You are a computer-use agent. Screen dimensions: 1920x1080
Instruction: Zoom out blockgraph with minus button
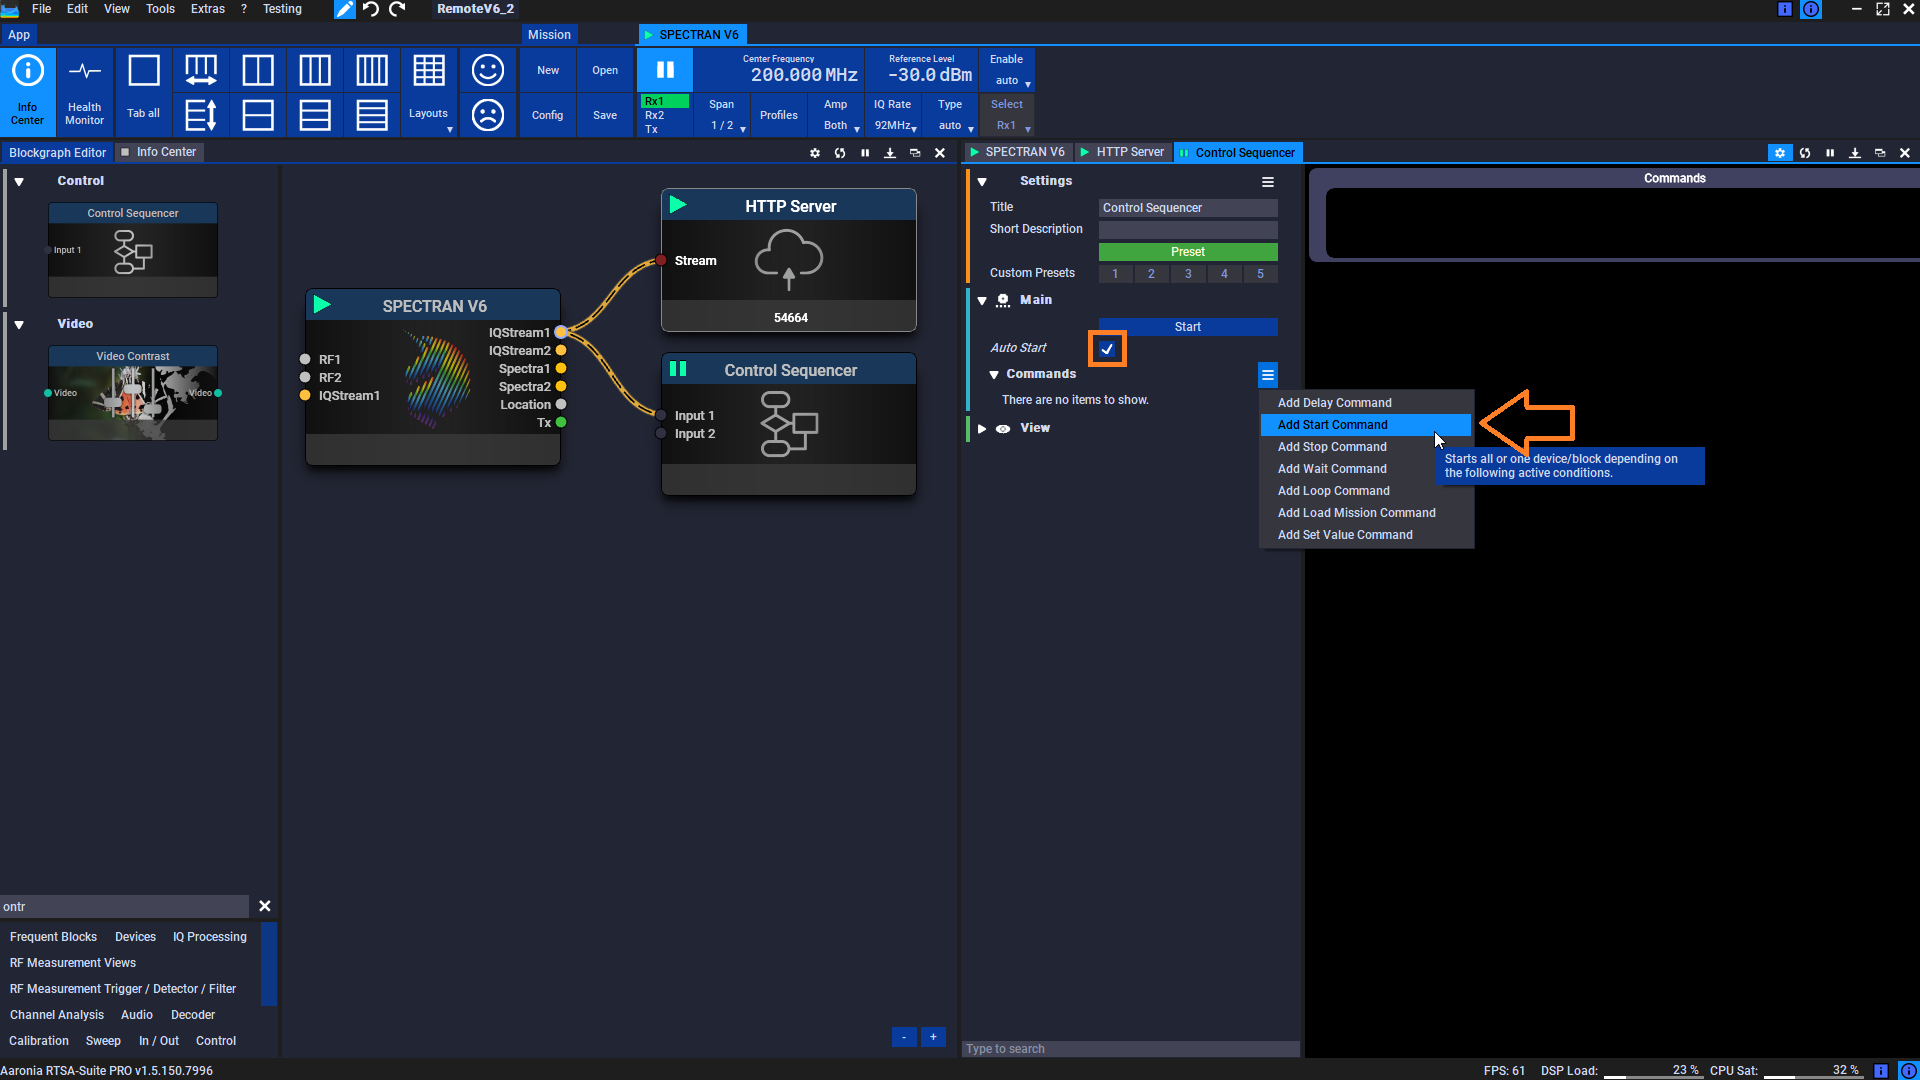904,1037
